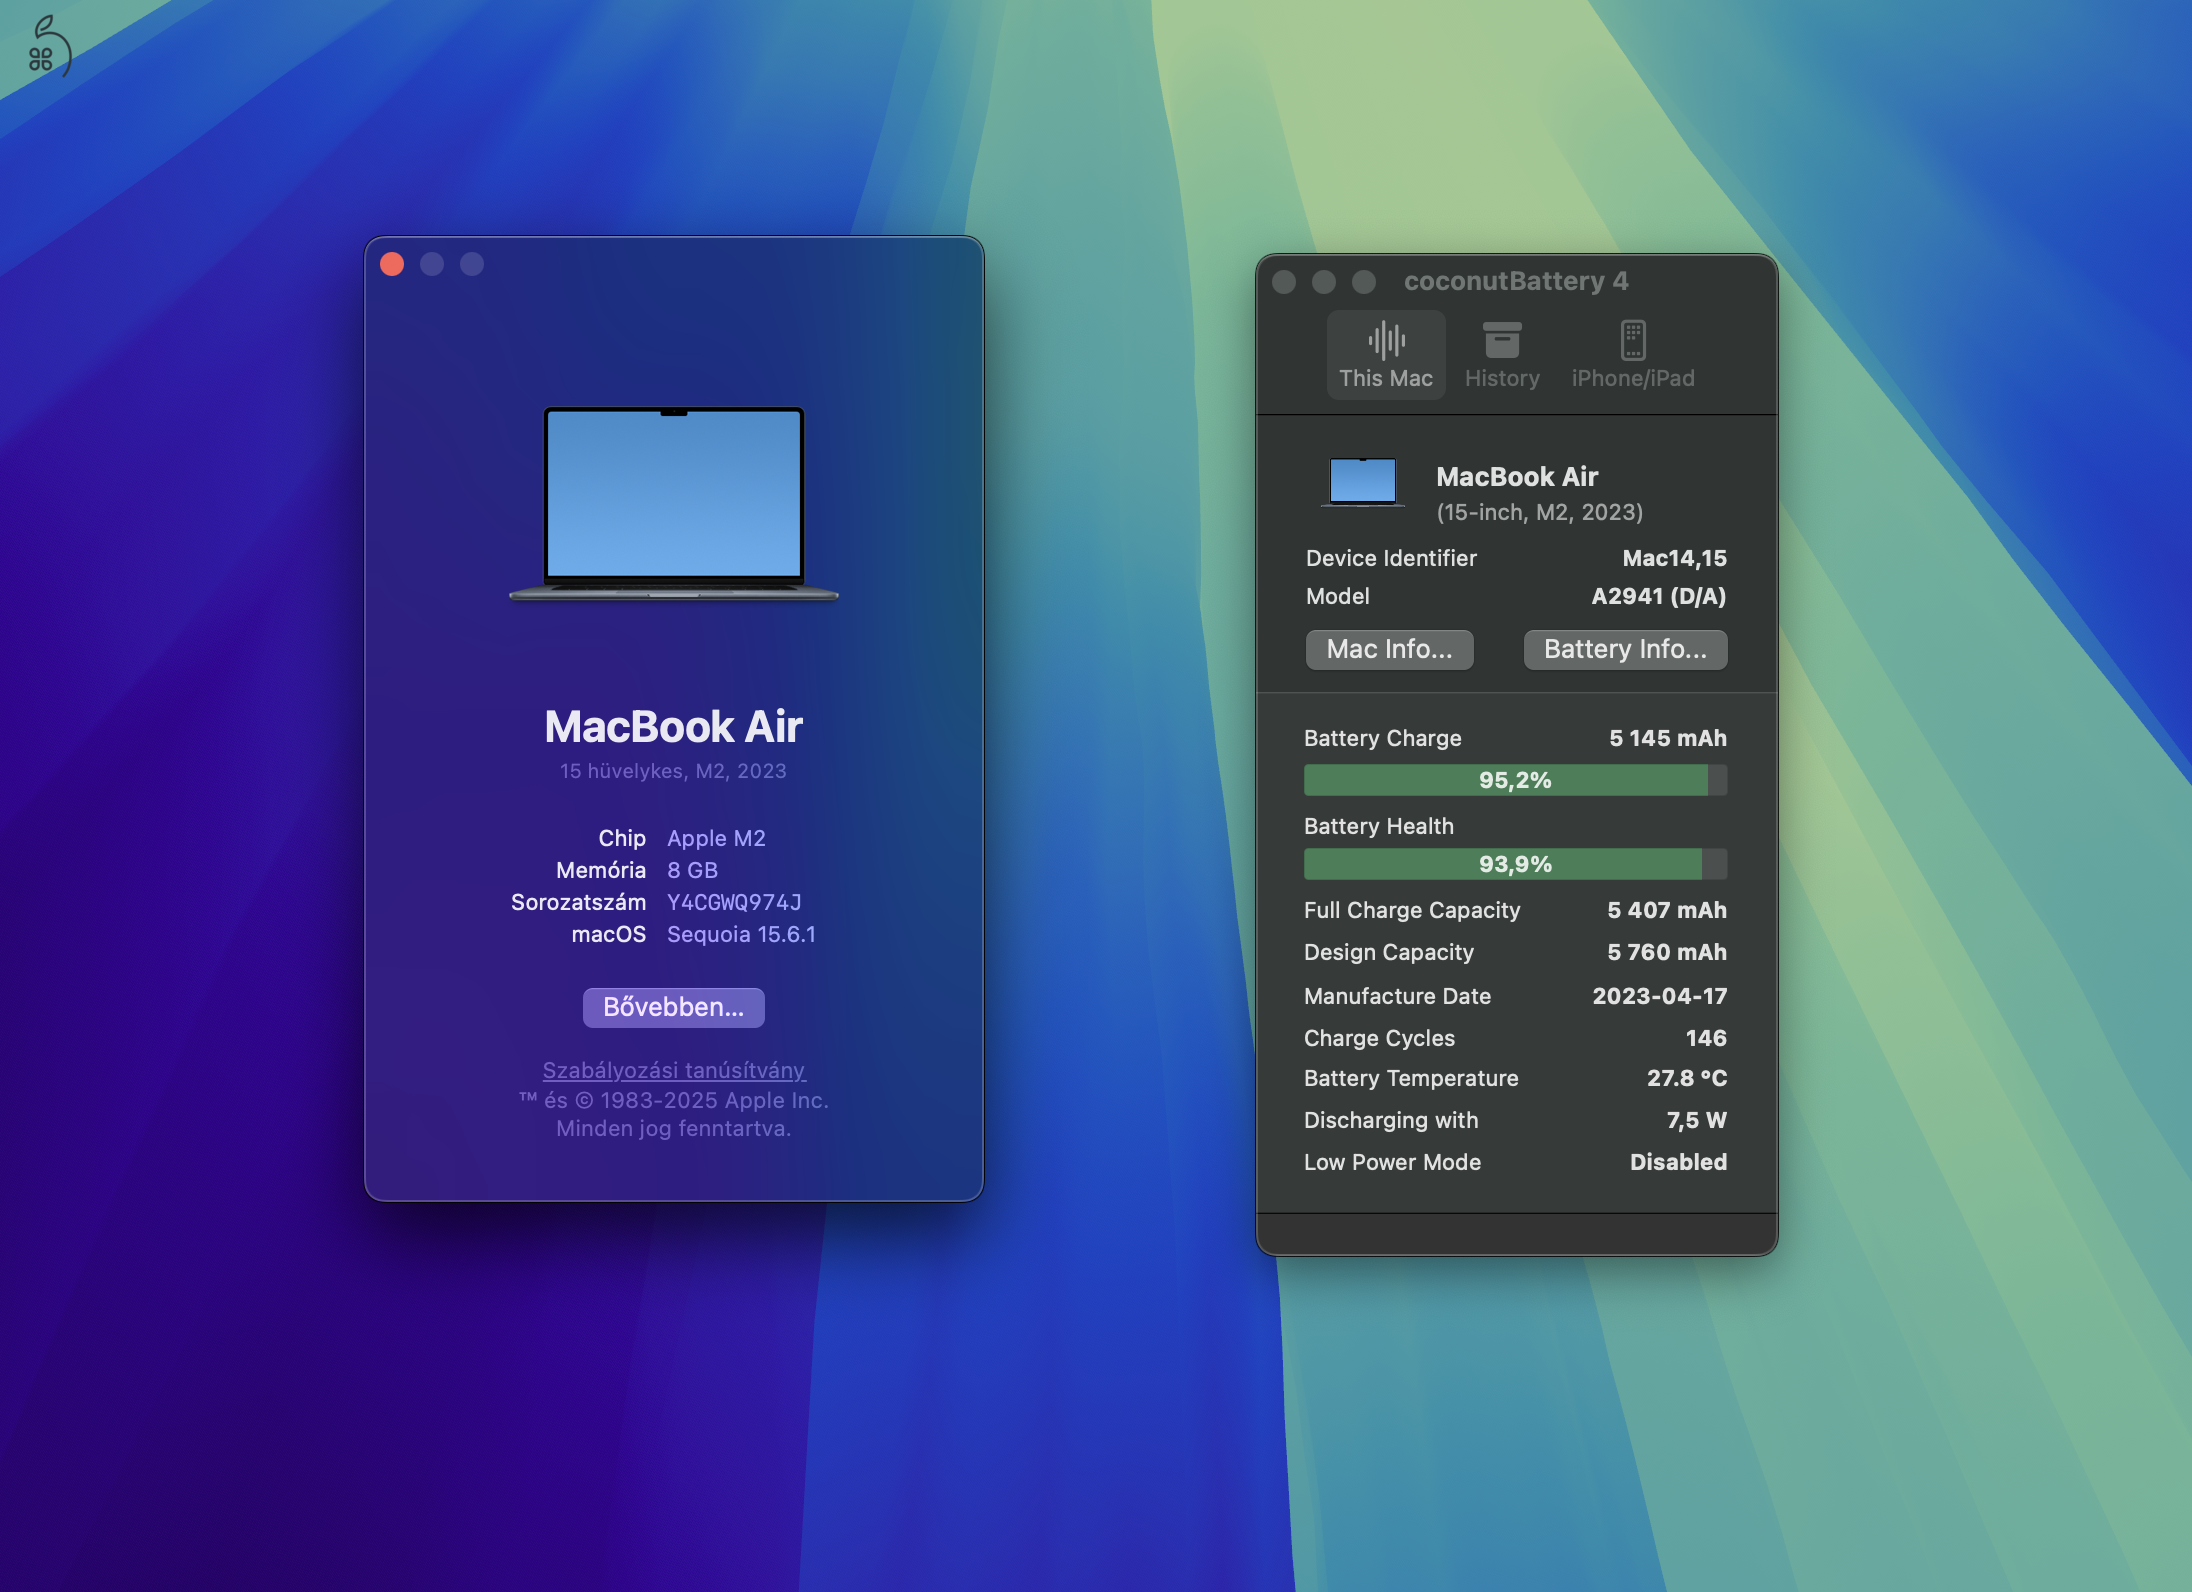The image size is (2192, 1592).
Task: Open Battery Info... details
Action: coord(1625,649)
